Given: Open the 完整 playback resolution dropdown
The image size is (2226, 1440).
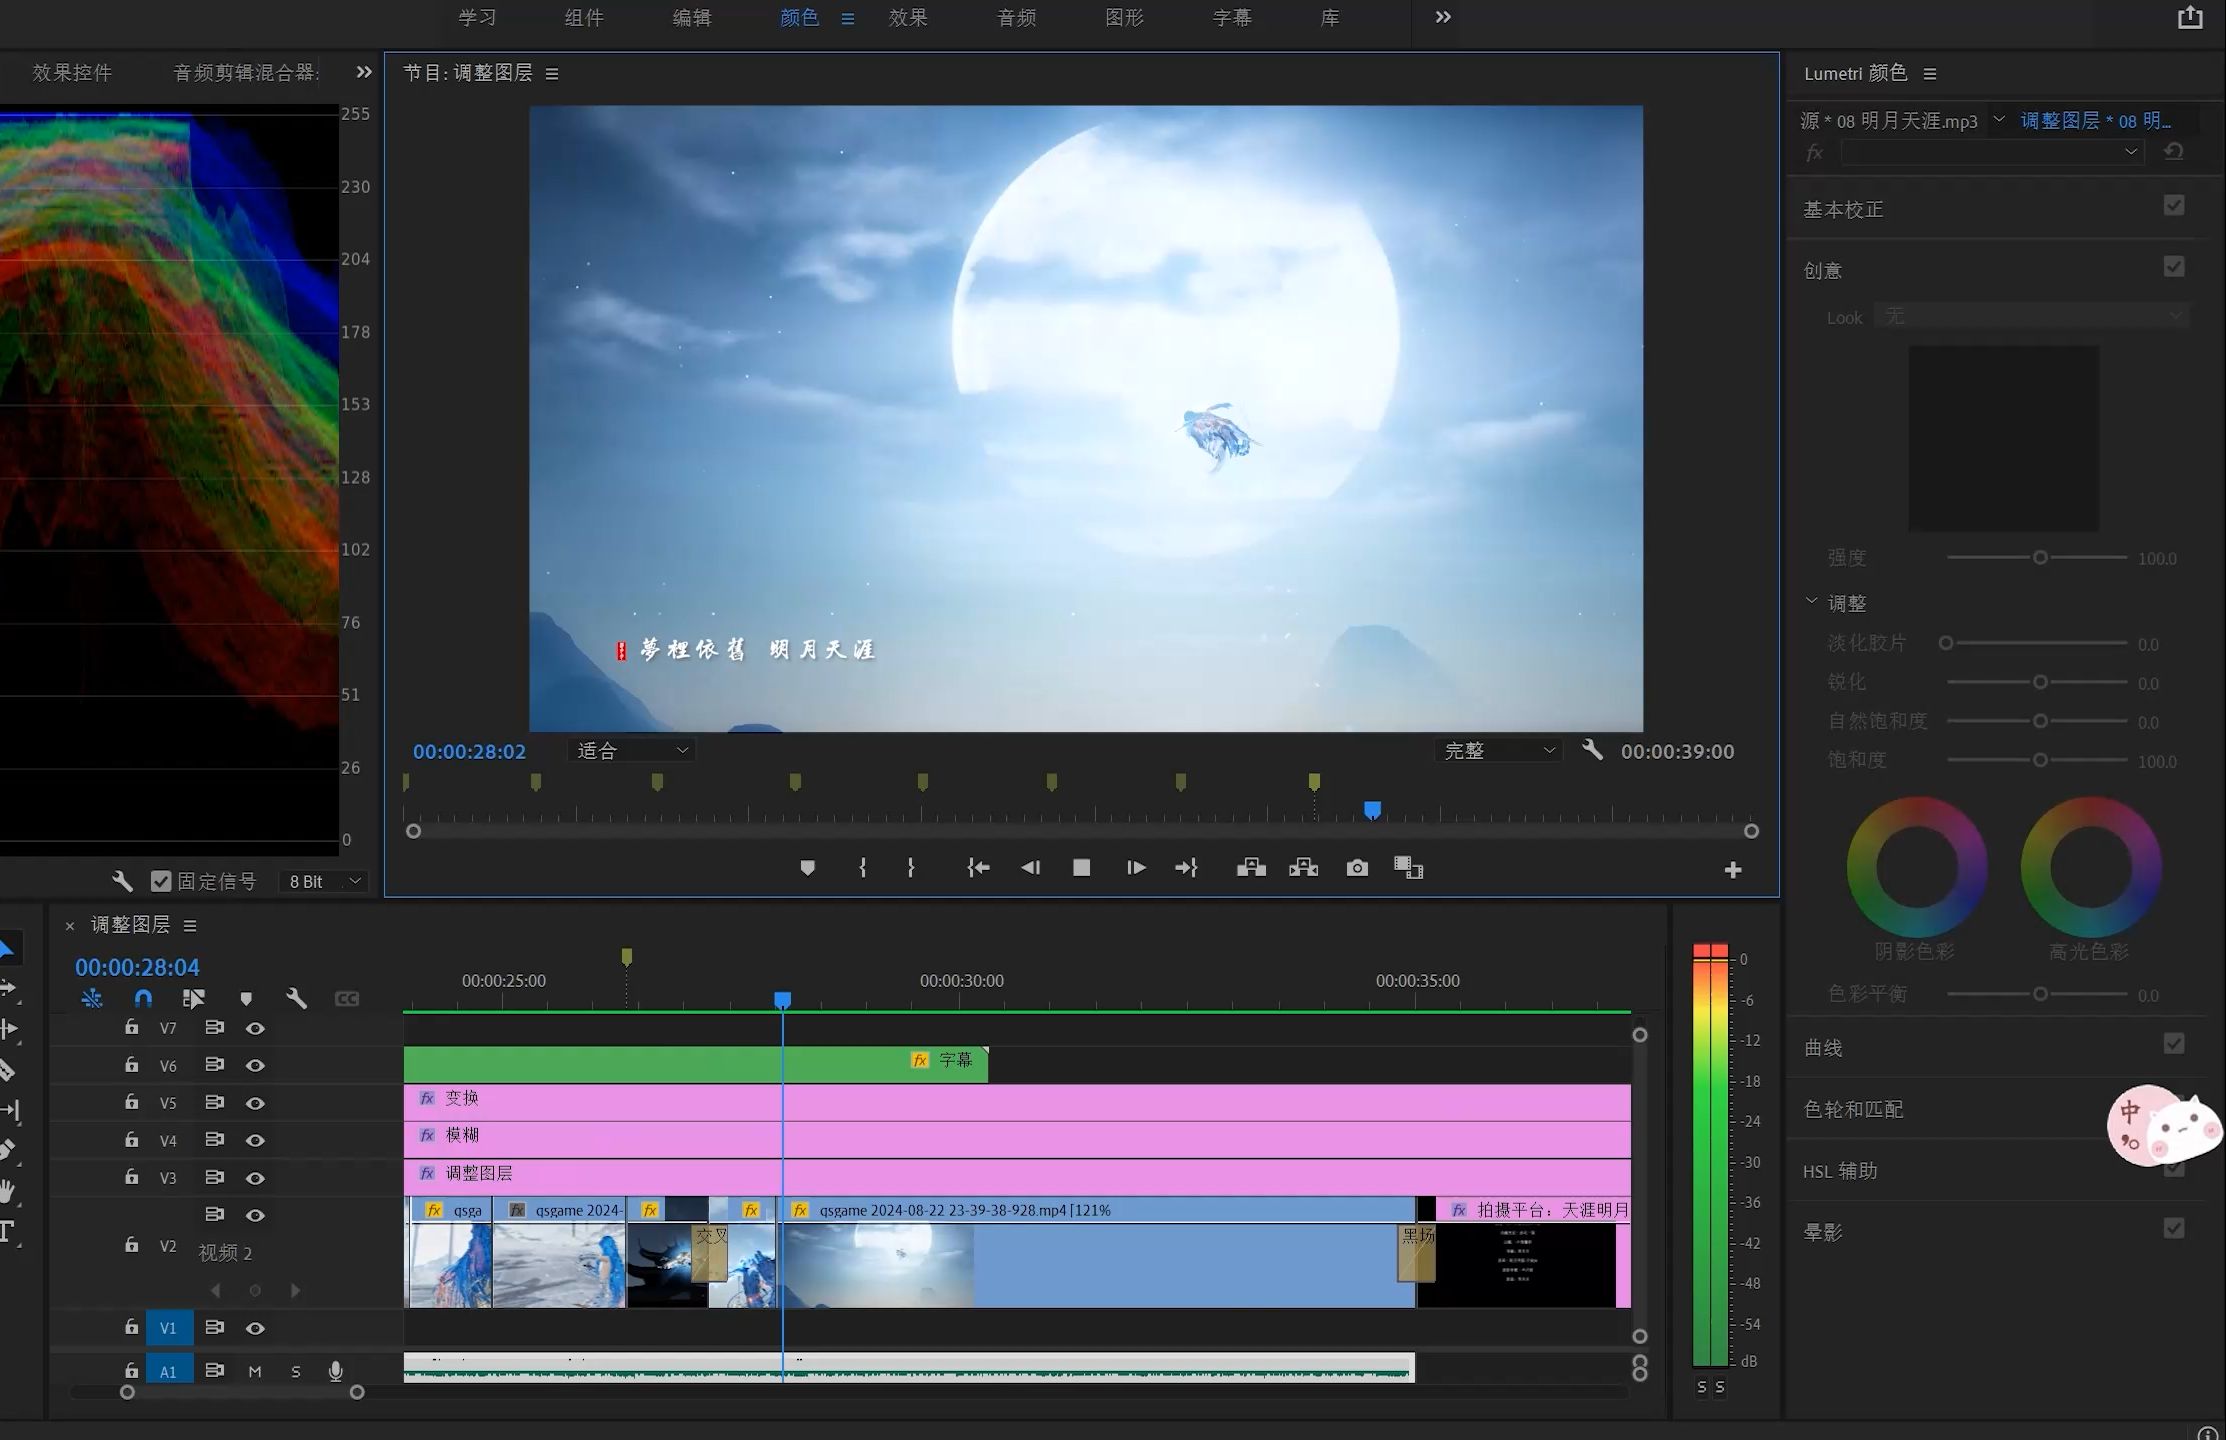Looking at the screenshot, I should pos(1498,750).
